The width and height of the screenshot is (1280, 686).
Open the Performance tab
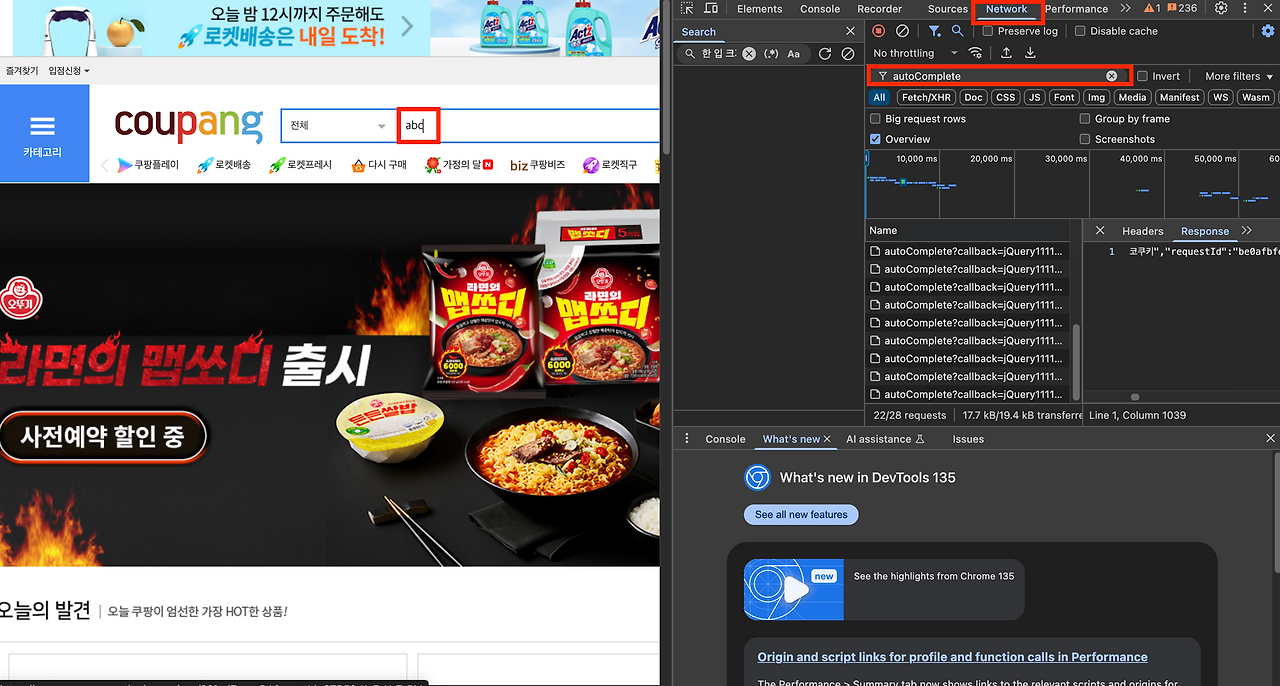[1076, 8]
